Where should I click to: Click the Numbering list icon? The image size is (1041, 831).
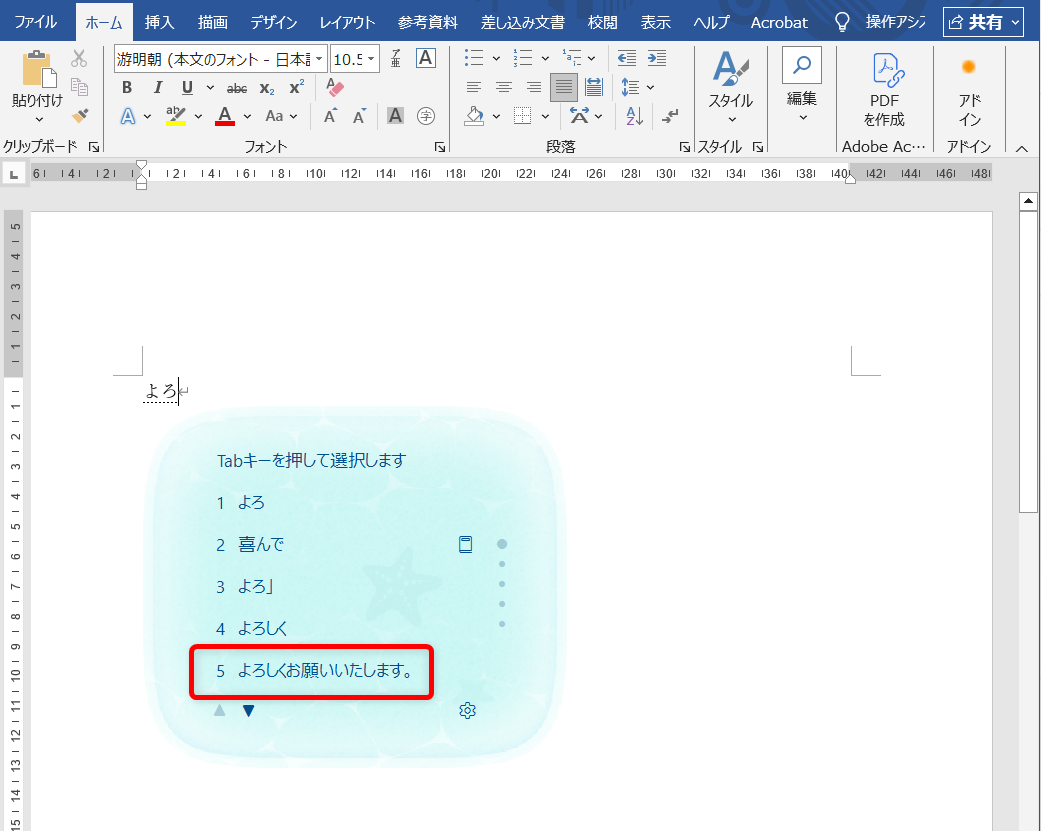pos(523,58)
